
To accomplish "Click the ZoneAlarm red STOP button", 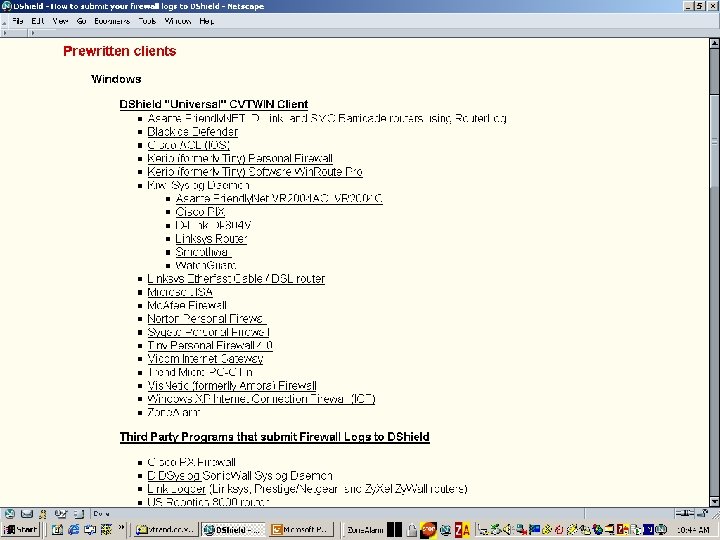I will coord(428,530).
